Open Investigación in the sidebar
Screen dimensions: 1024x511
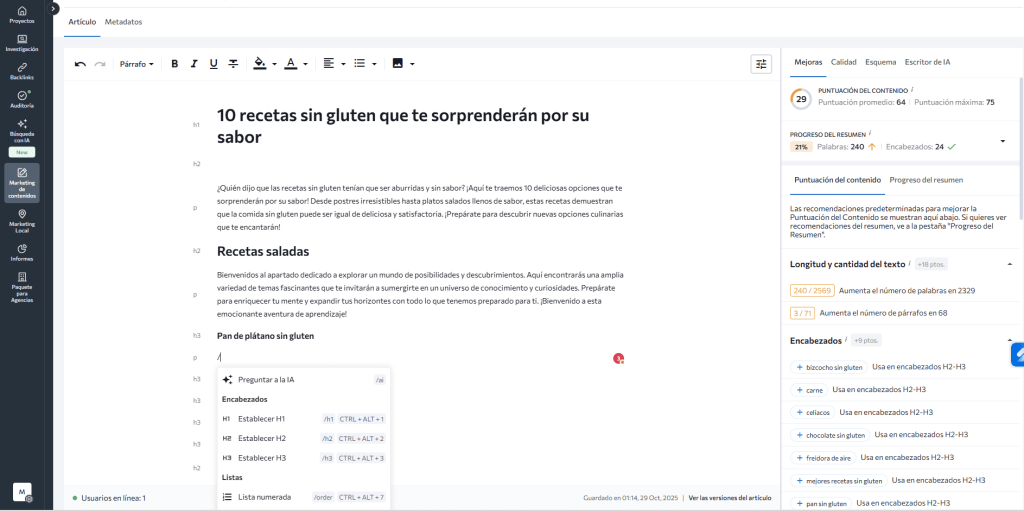[22, 43]
